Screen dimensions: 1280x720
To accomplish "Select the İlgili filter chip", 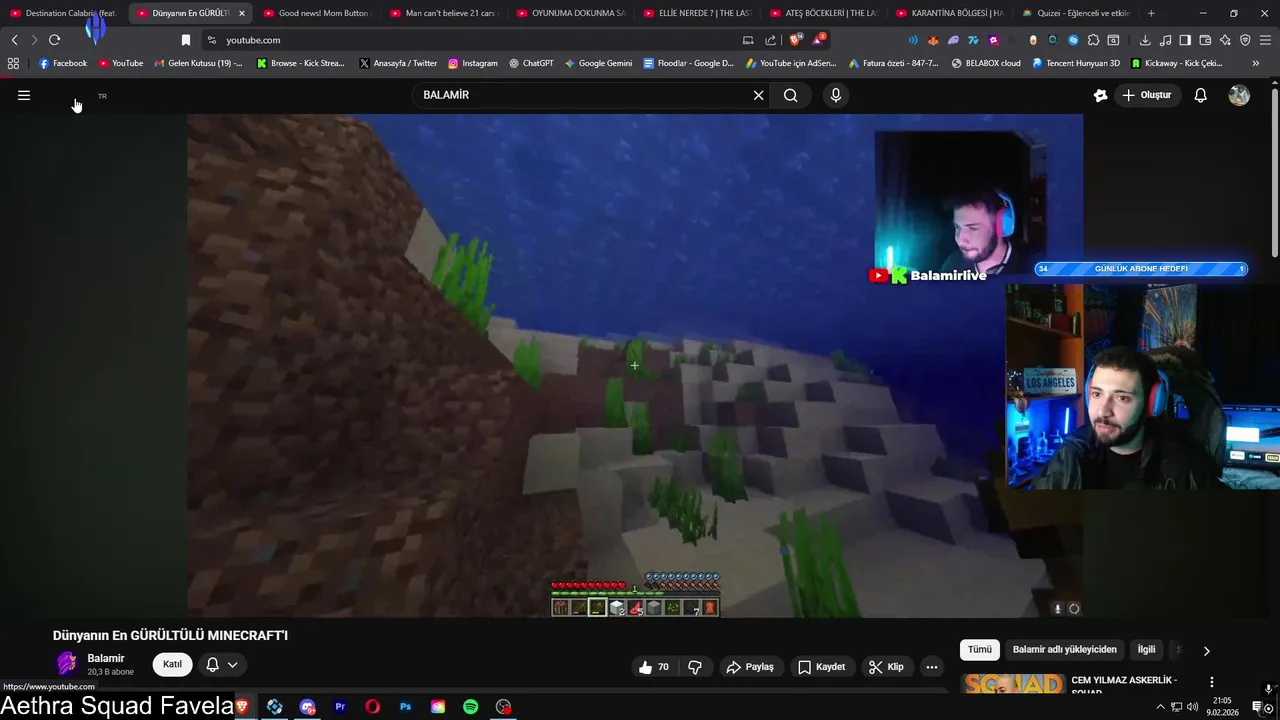I will pos(1146,650).
